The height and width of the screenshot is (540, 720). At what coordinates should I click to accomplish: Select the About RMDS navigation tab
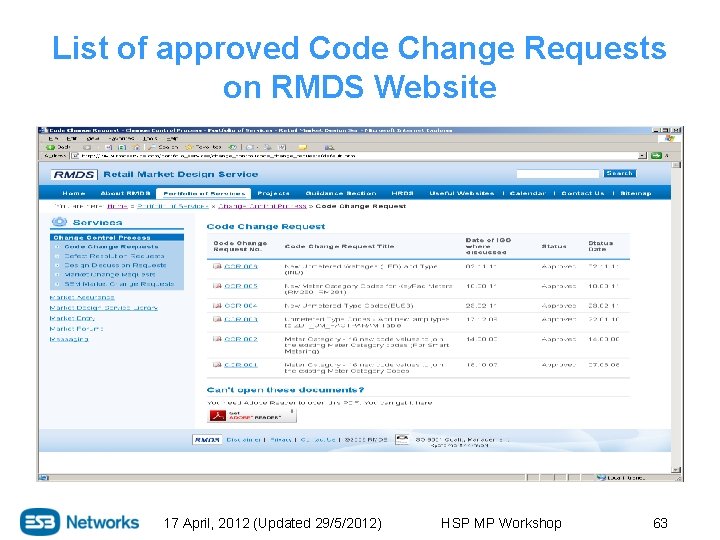click(x=125, y=193)
